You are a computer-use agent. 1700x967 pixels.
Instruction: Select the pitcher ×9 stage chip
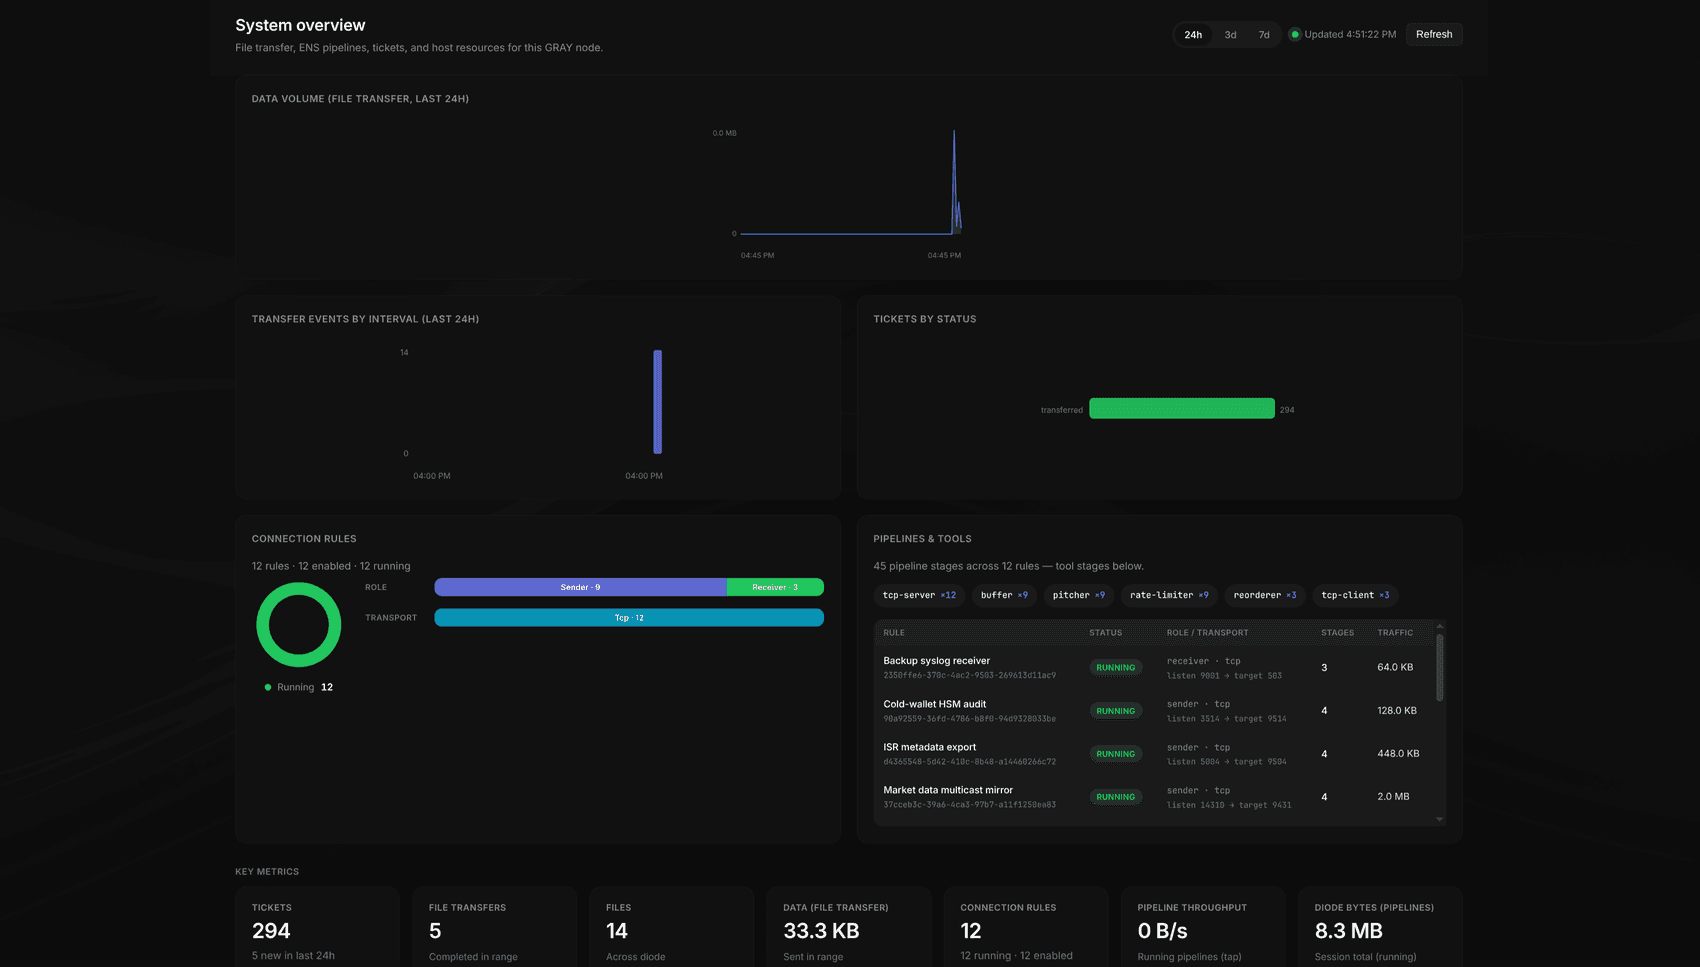click(1079, 595)
